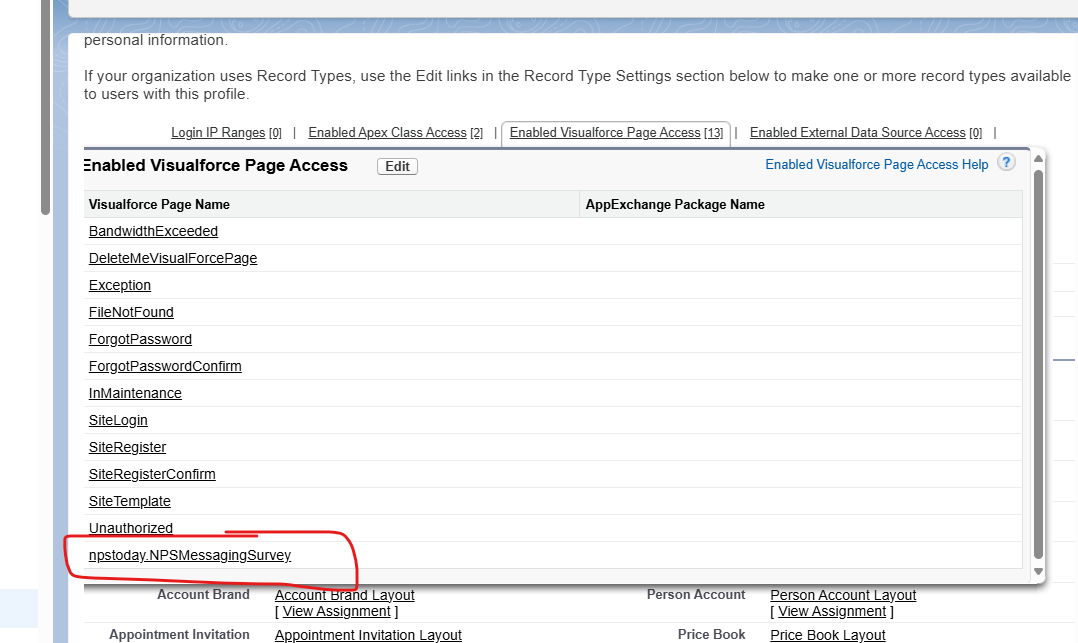Image resolution: width=1078 pixels, height=643 pixels.
Task: Click the ForgotPasswordConfirm link
Action: (x=165, y=366)
